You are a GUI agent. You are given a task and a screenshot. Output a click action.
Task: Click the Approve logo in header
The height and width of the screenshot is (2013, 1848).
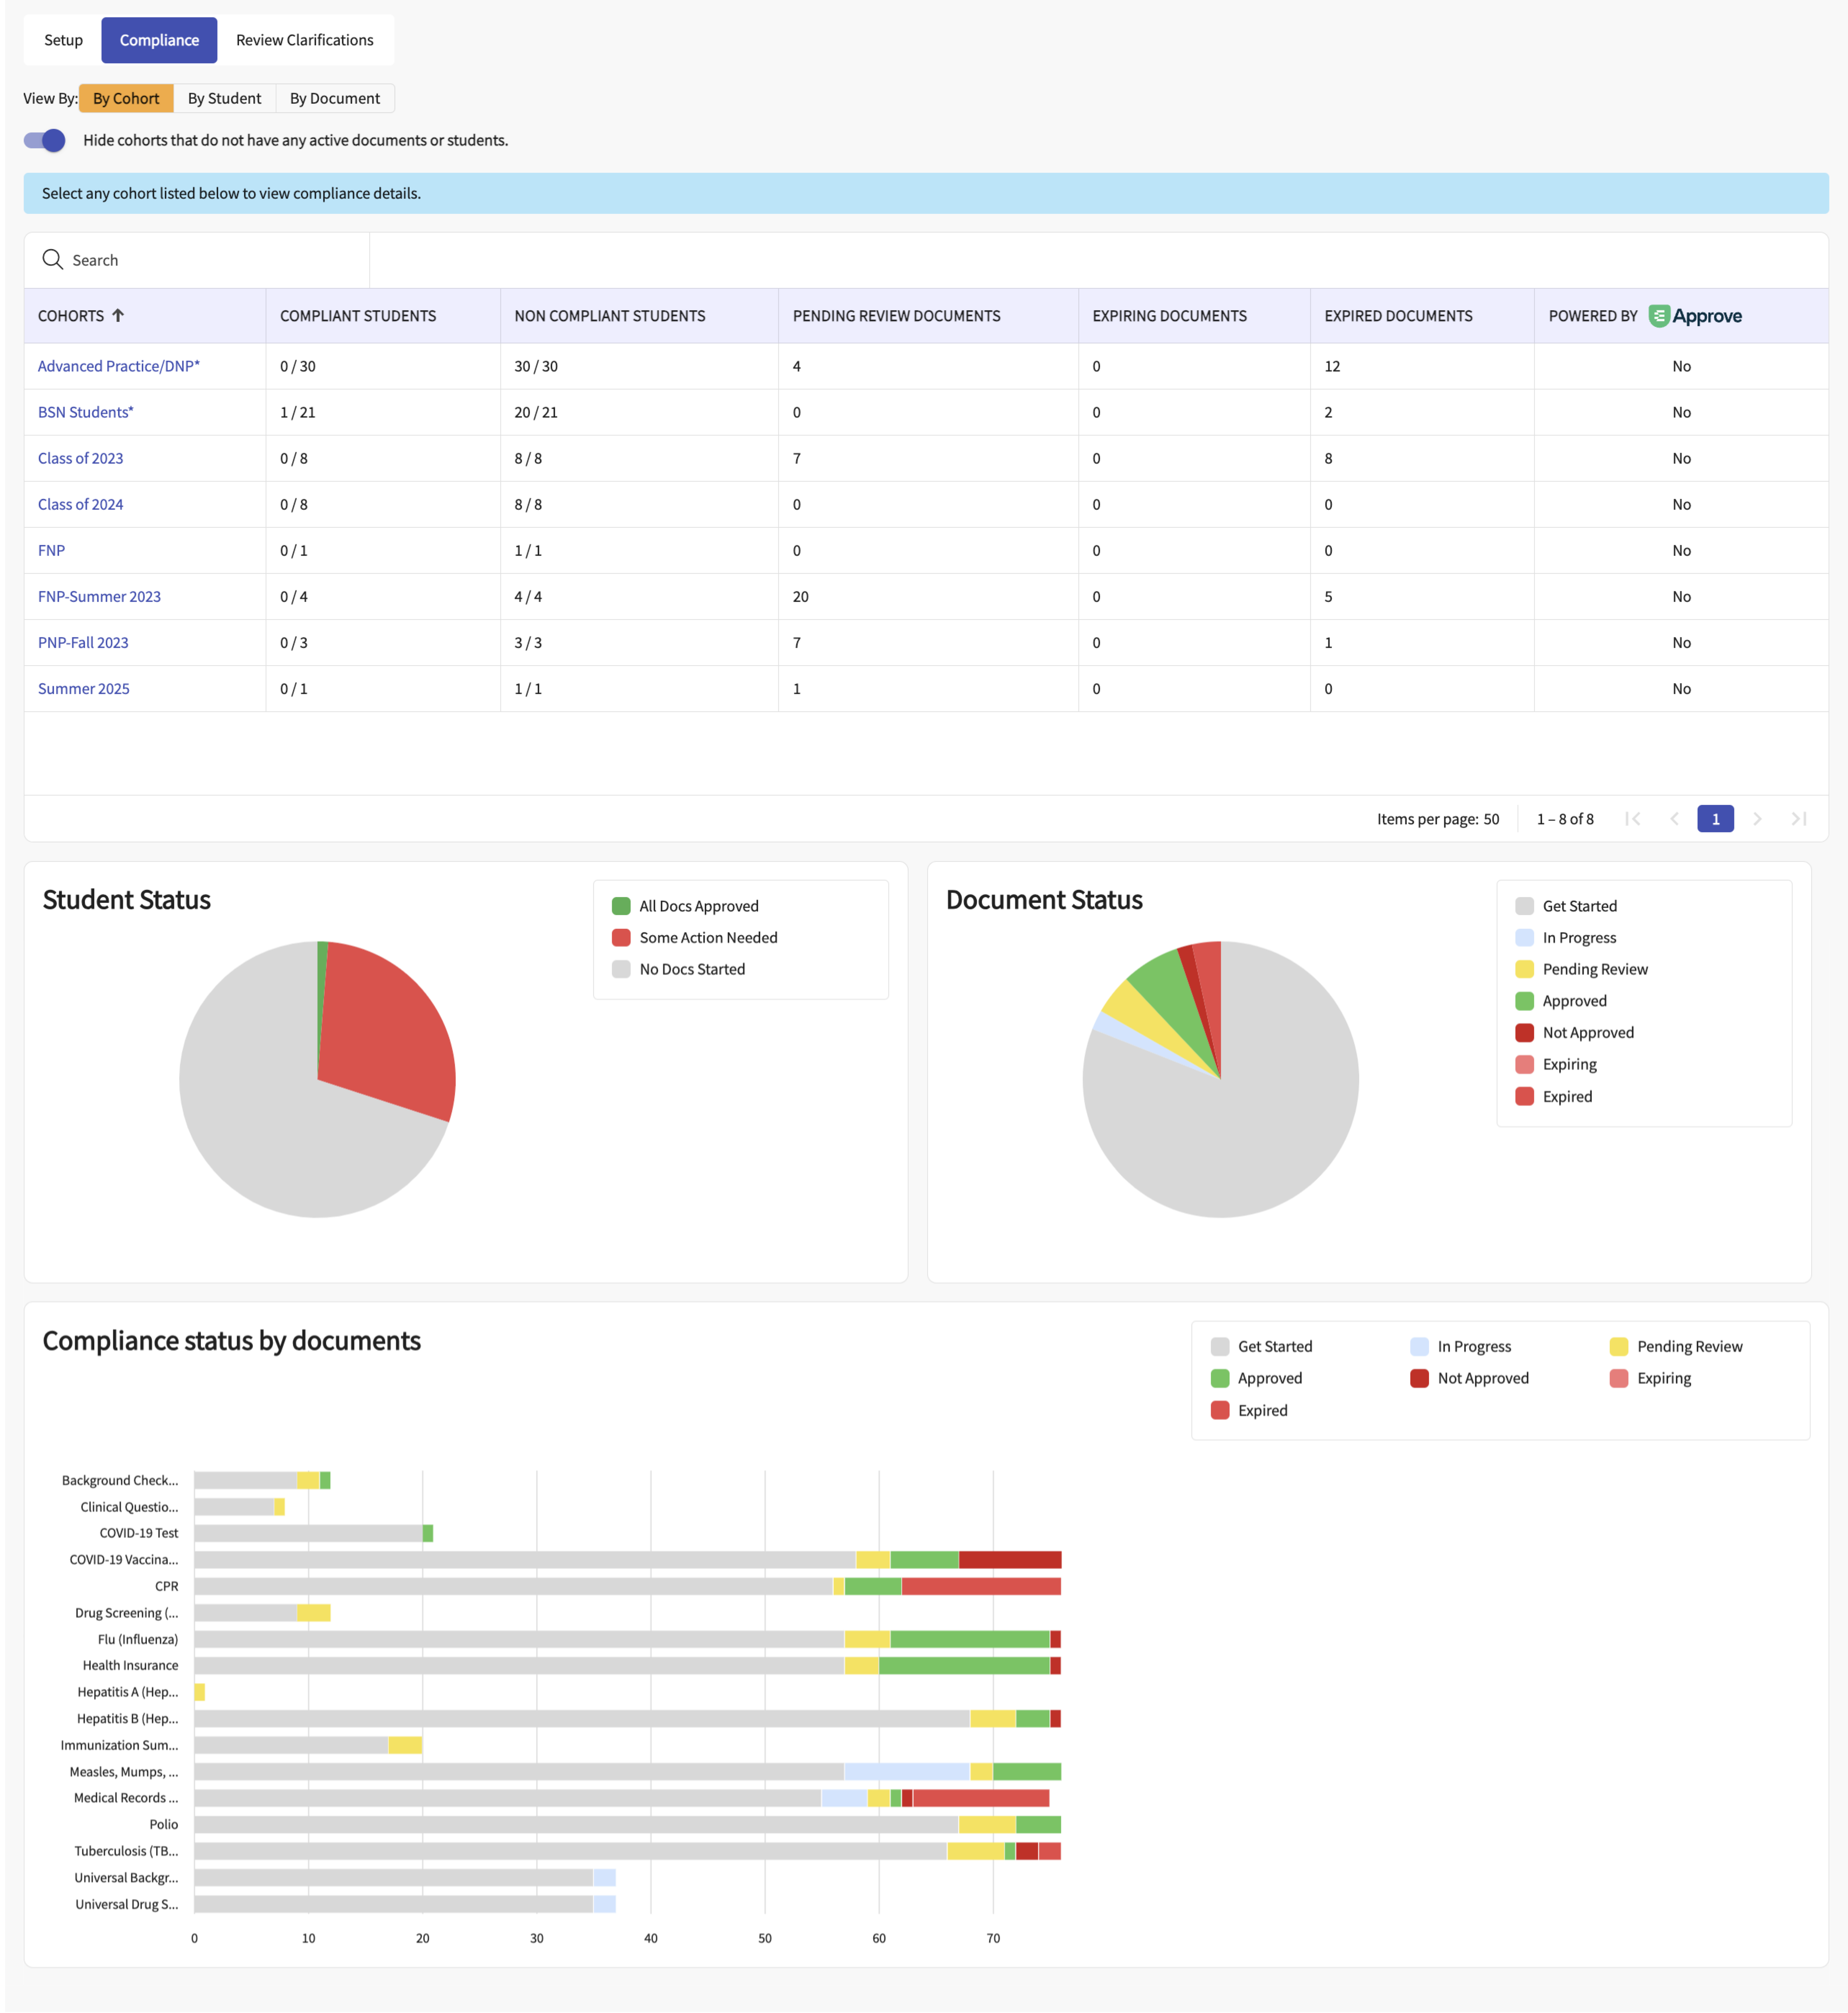(x=1695, y=316)
